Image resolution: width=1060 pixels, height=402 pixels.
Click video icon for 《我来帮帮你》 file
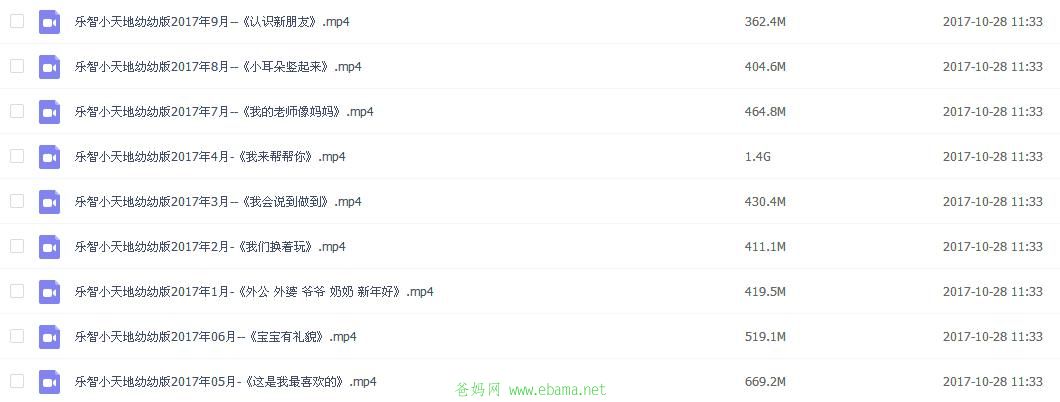point(49,157)
